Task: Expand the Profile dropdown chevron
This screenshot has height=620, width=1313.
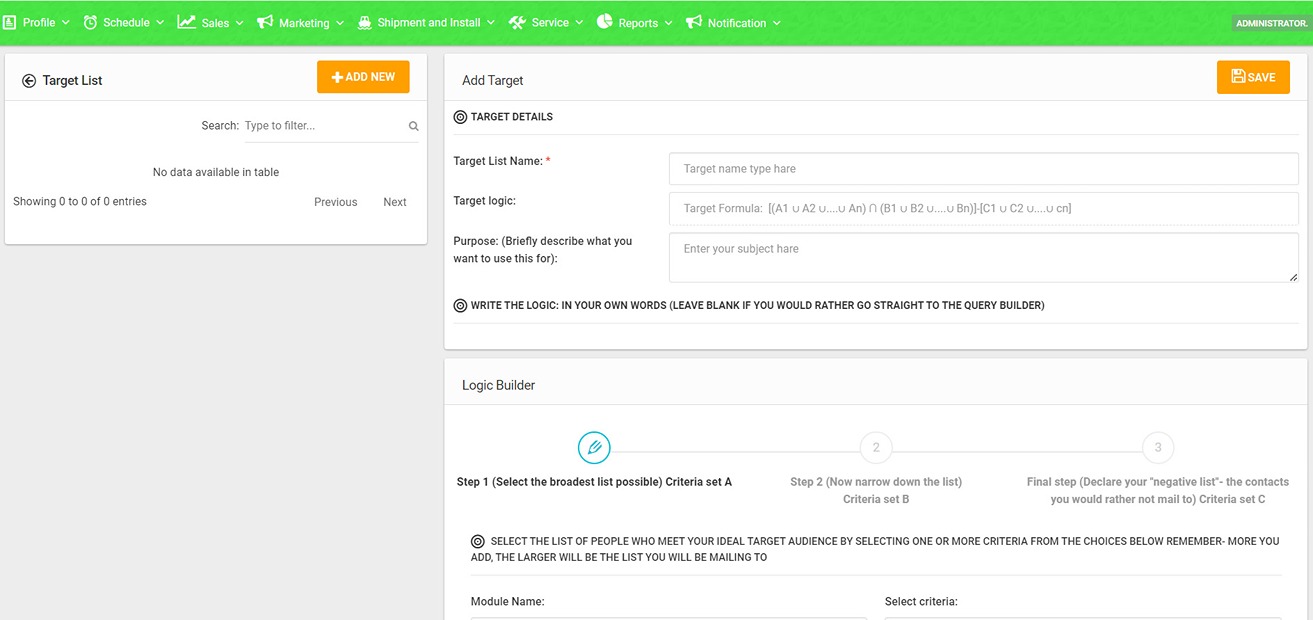Action: click(66, 23)
